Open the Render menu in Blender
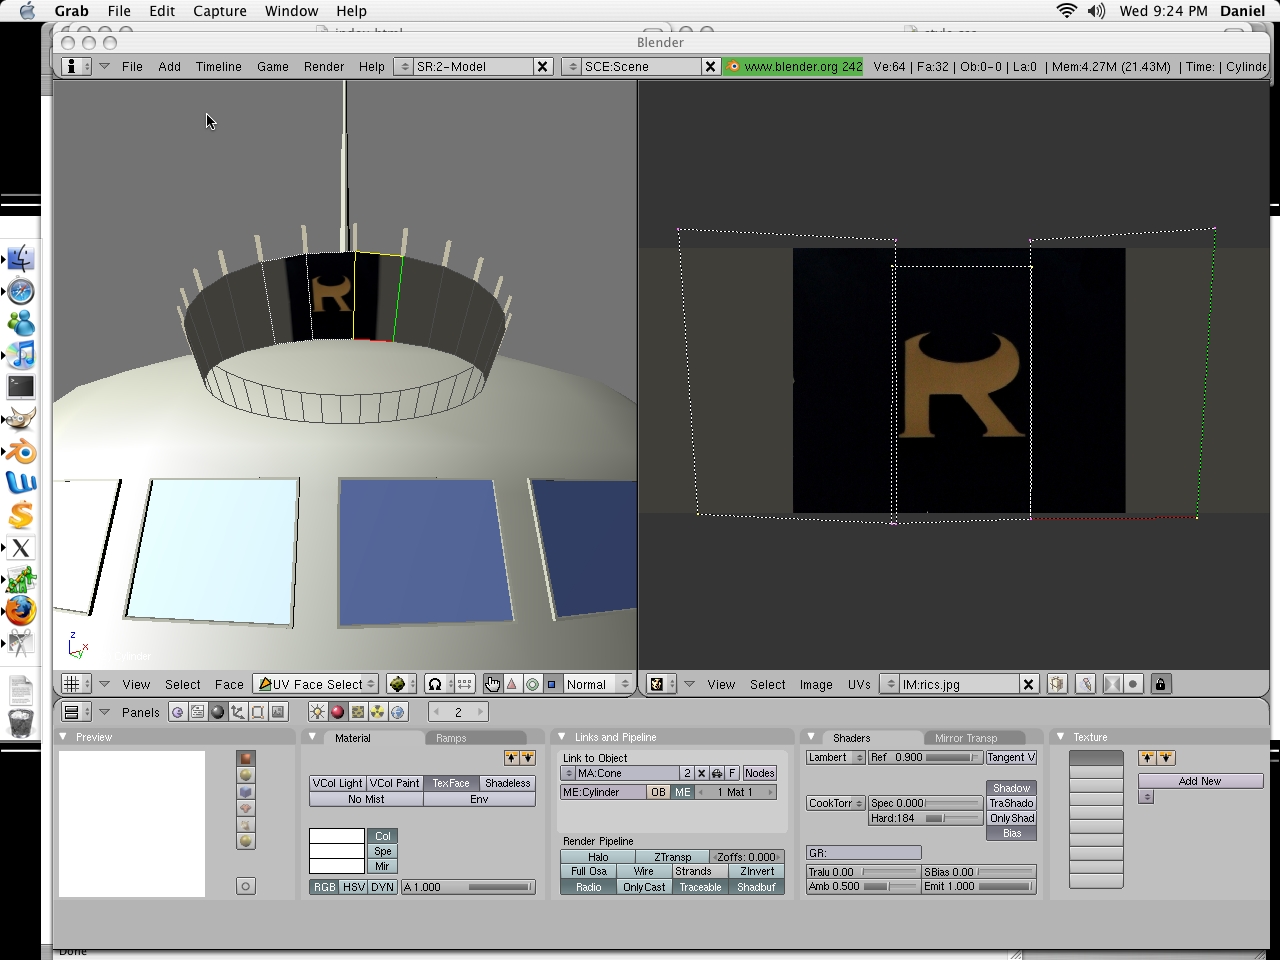The image size is (1280, 960). [x=324, y=66]
